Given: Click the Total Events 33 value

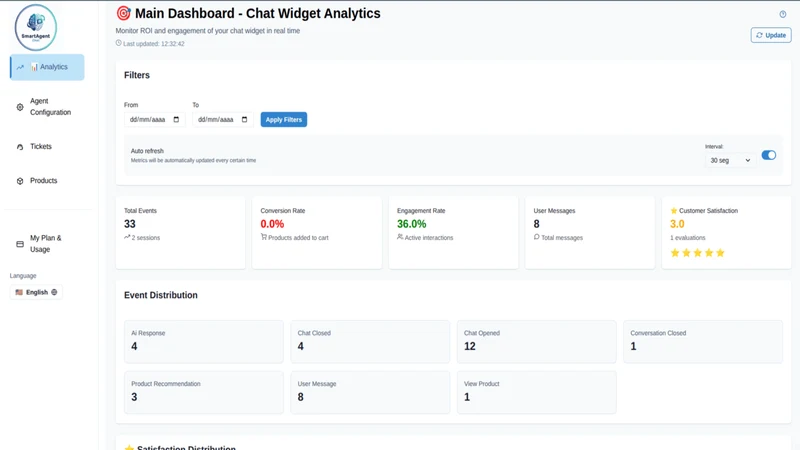Looking at the screenshot, I should [130, 224].
